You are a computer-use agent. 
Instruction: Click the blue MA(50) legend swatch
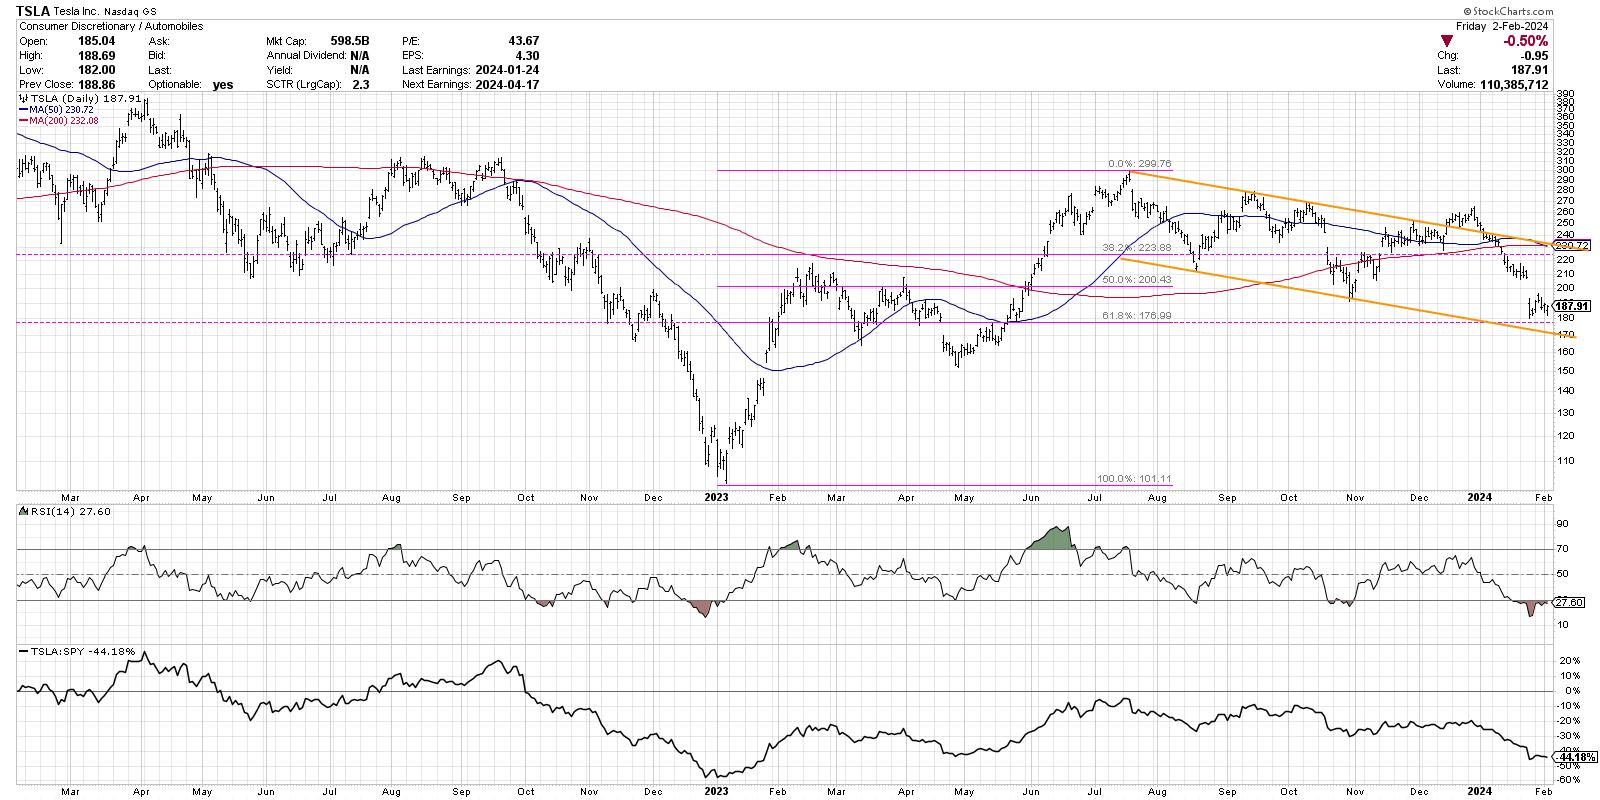24,110
